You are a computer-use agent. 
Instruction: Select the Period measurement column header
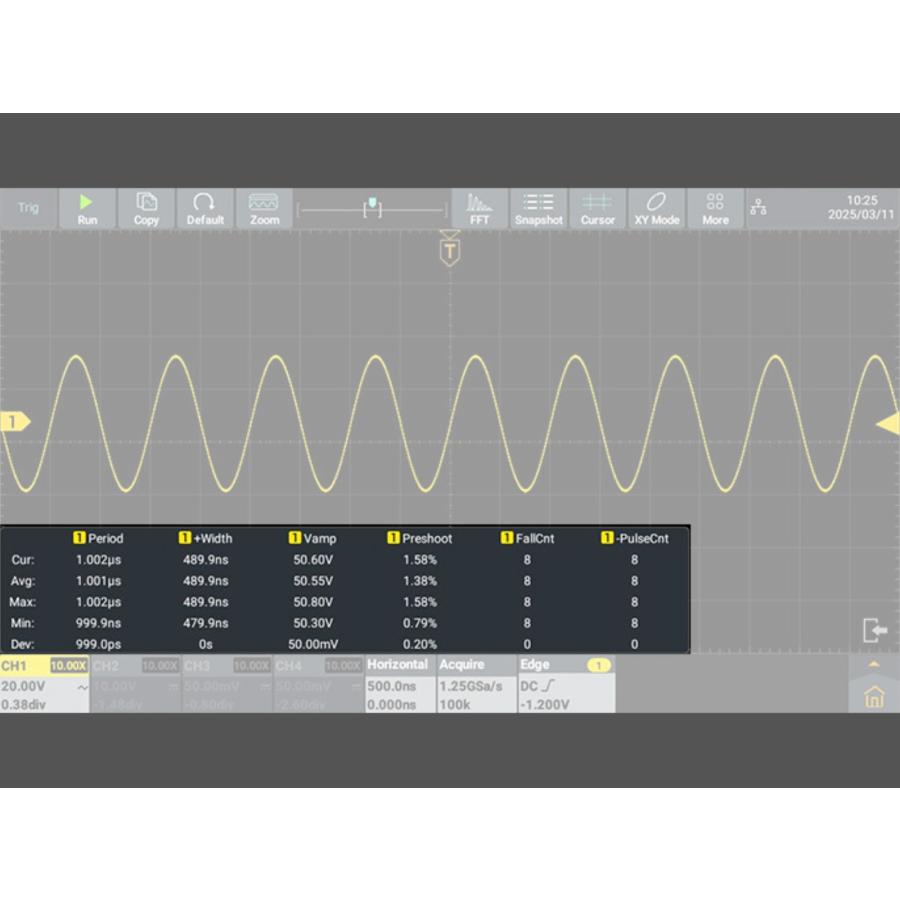pos(99,538)
